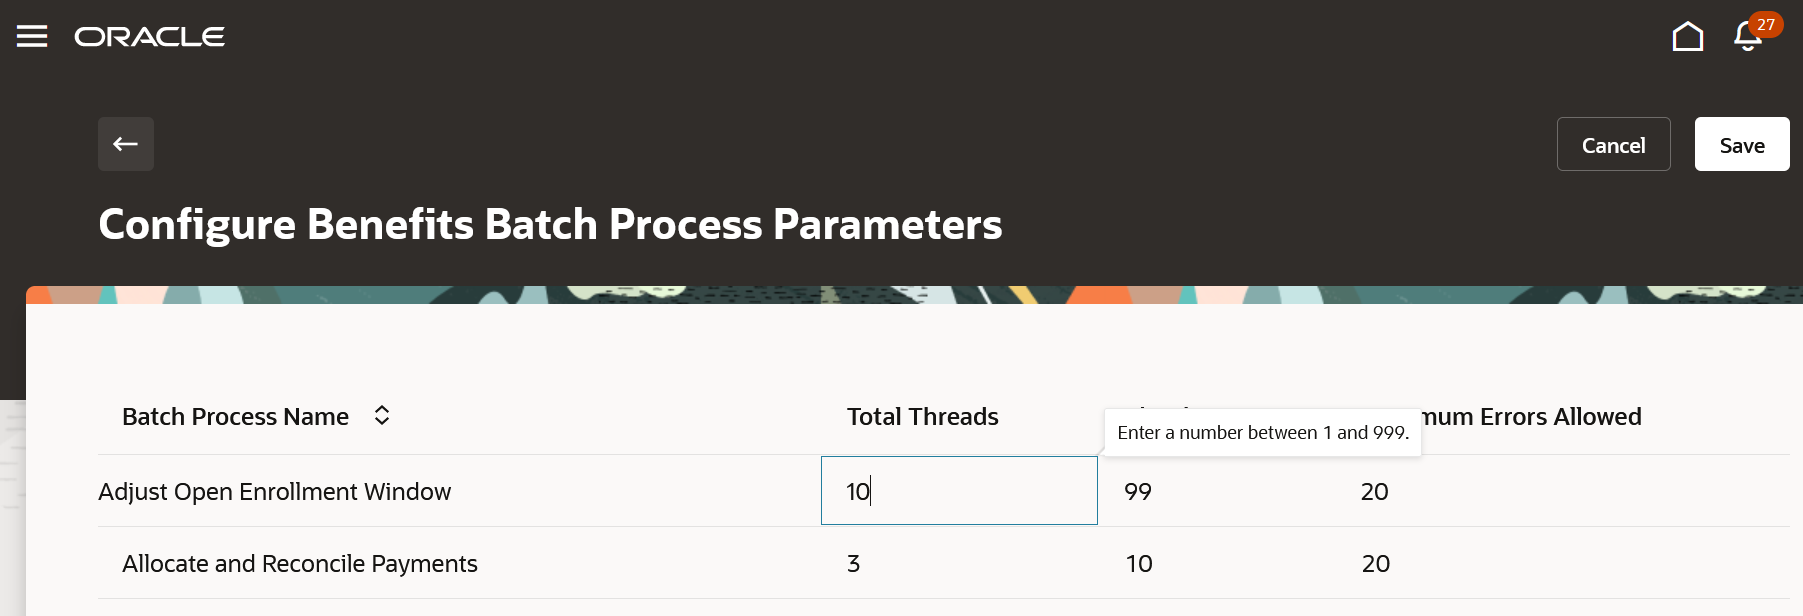Sort by Batch Process Name arrows
Viewport: 1803px width, 616px height.
(x=382, y=416)
